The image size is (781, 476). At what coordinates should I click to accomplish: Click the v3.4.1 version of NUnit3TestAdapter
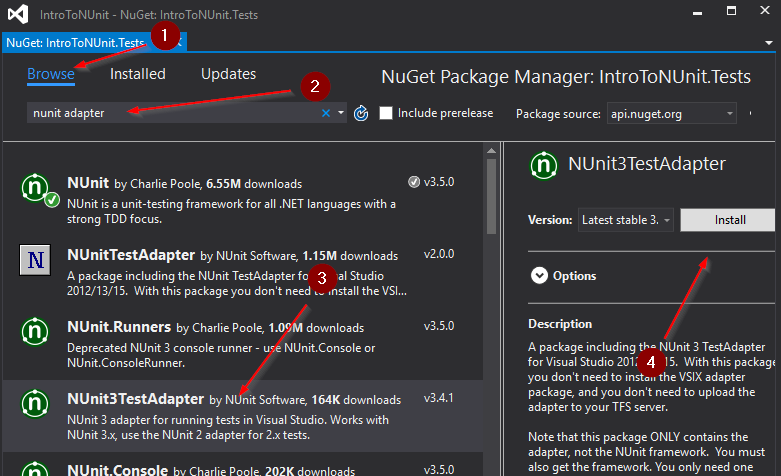tap(439, 398)
